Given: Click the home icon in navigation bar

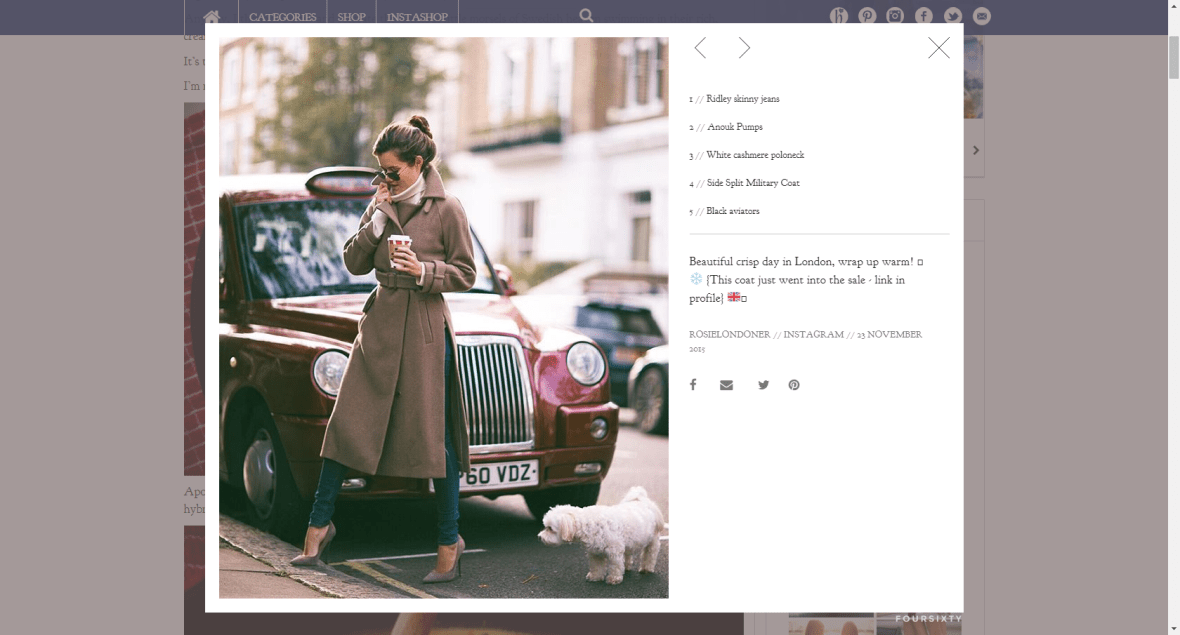Looking at the screenshot, I should [x=211, y=17].
